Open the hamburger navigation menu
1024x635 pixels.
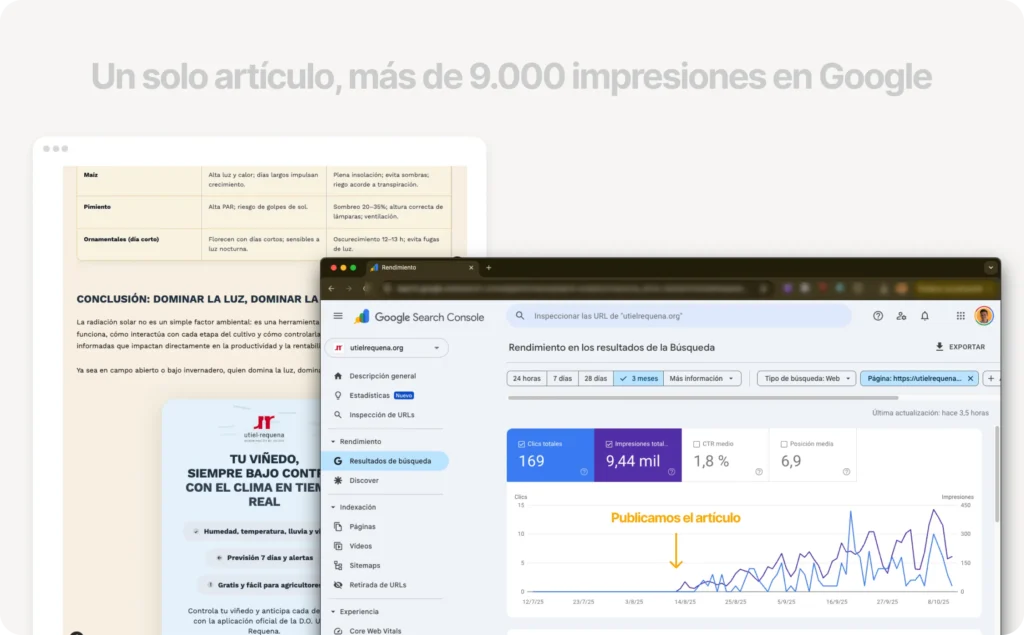pyautogui.click(x=338, y=316)
